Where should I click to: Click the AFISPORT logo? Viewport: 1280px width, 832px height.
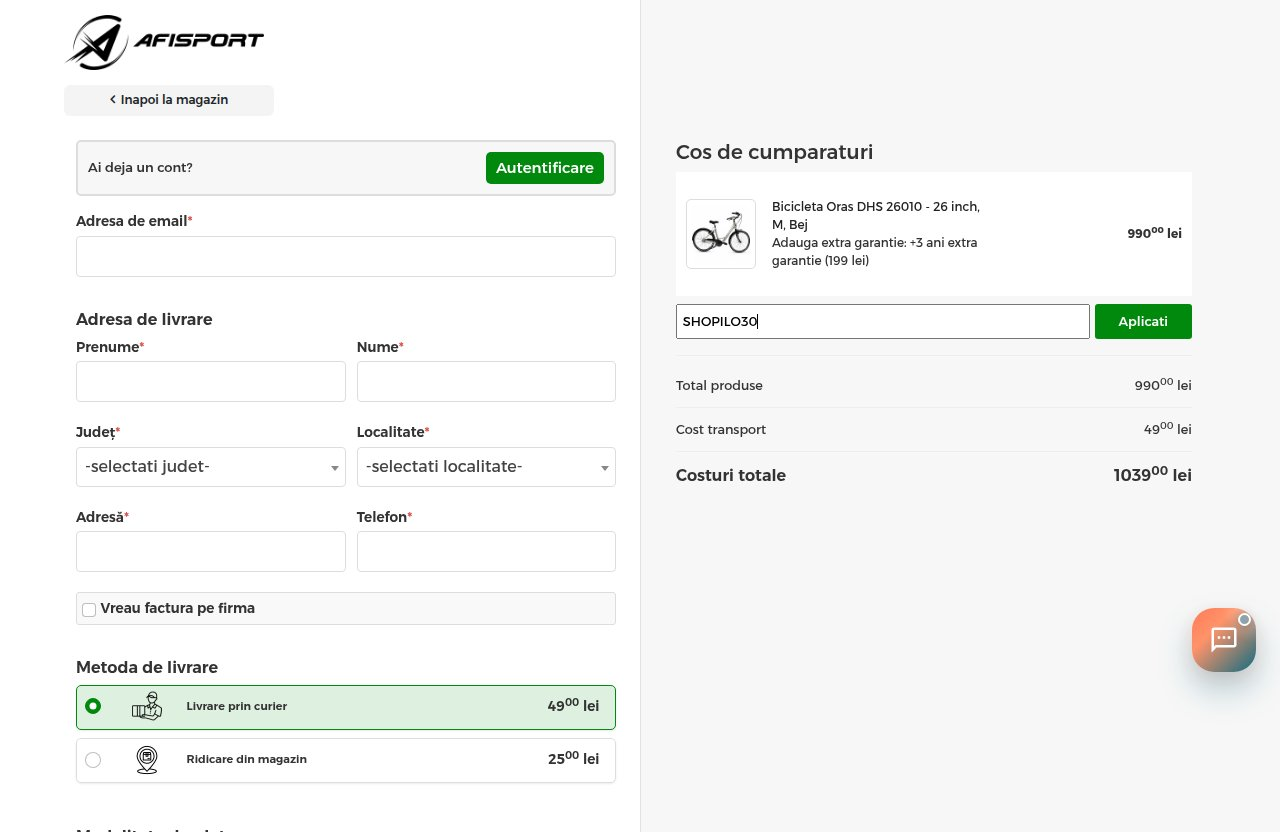(x=164, y=42)
